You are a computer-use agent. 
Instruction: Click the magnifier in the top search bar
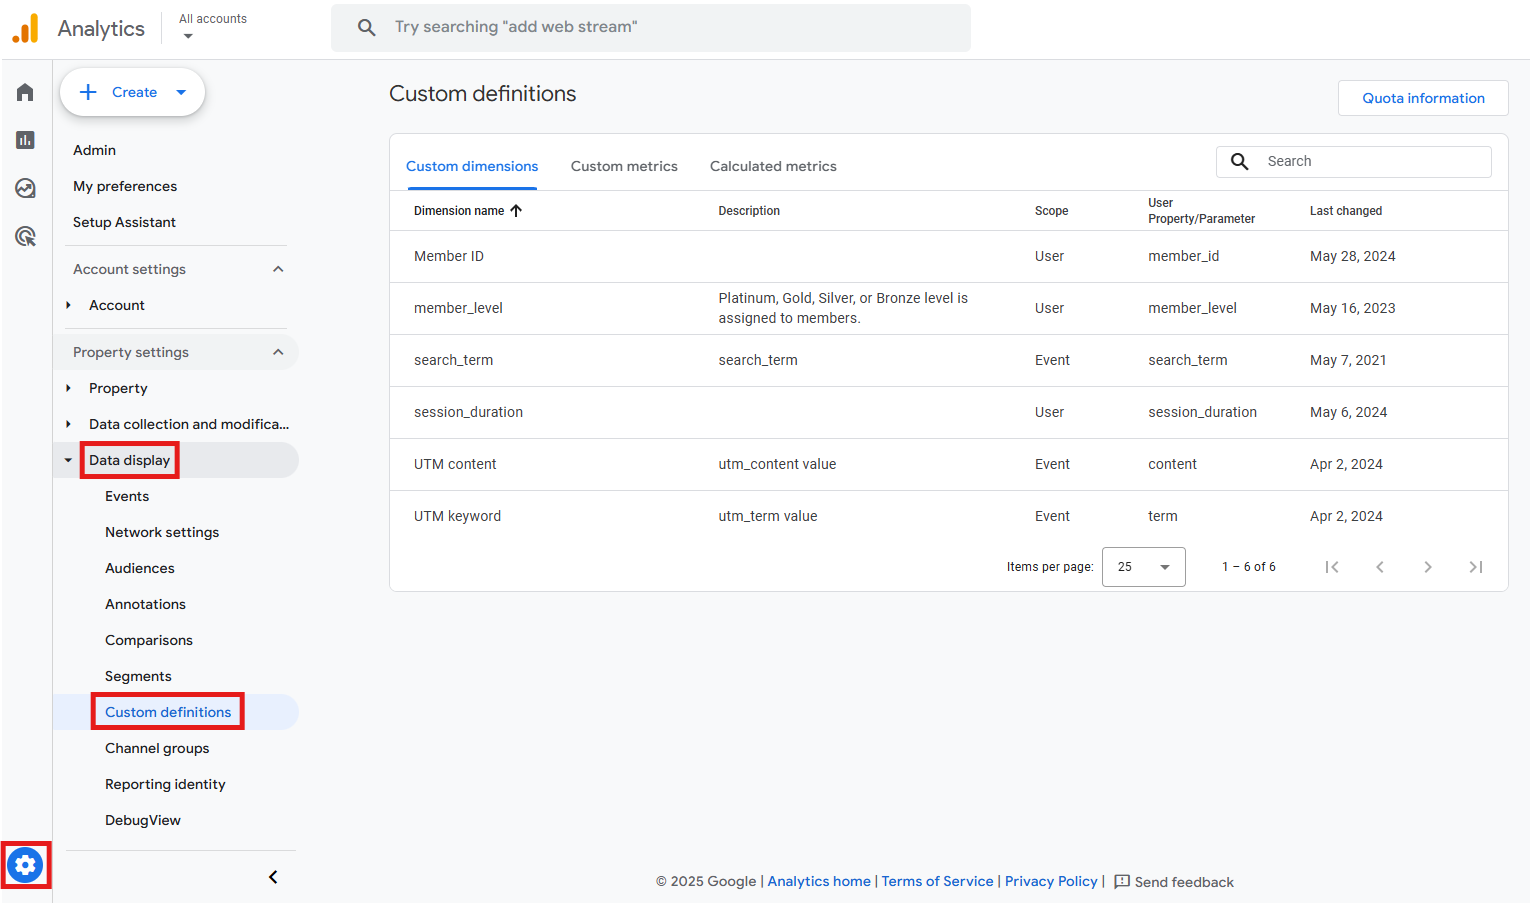(367, 27)
